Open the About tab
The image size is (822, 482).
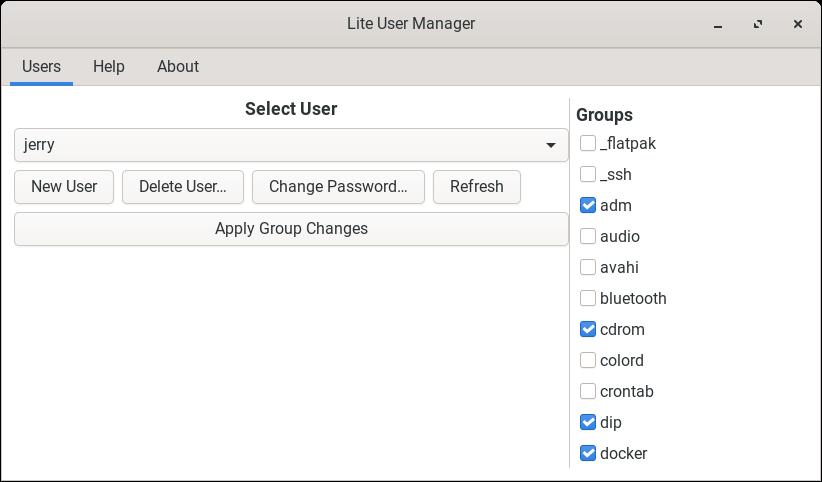click(178, 67)
